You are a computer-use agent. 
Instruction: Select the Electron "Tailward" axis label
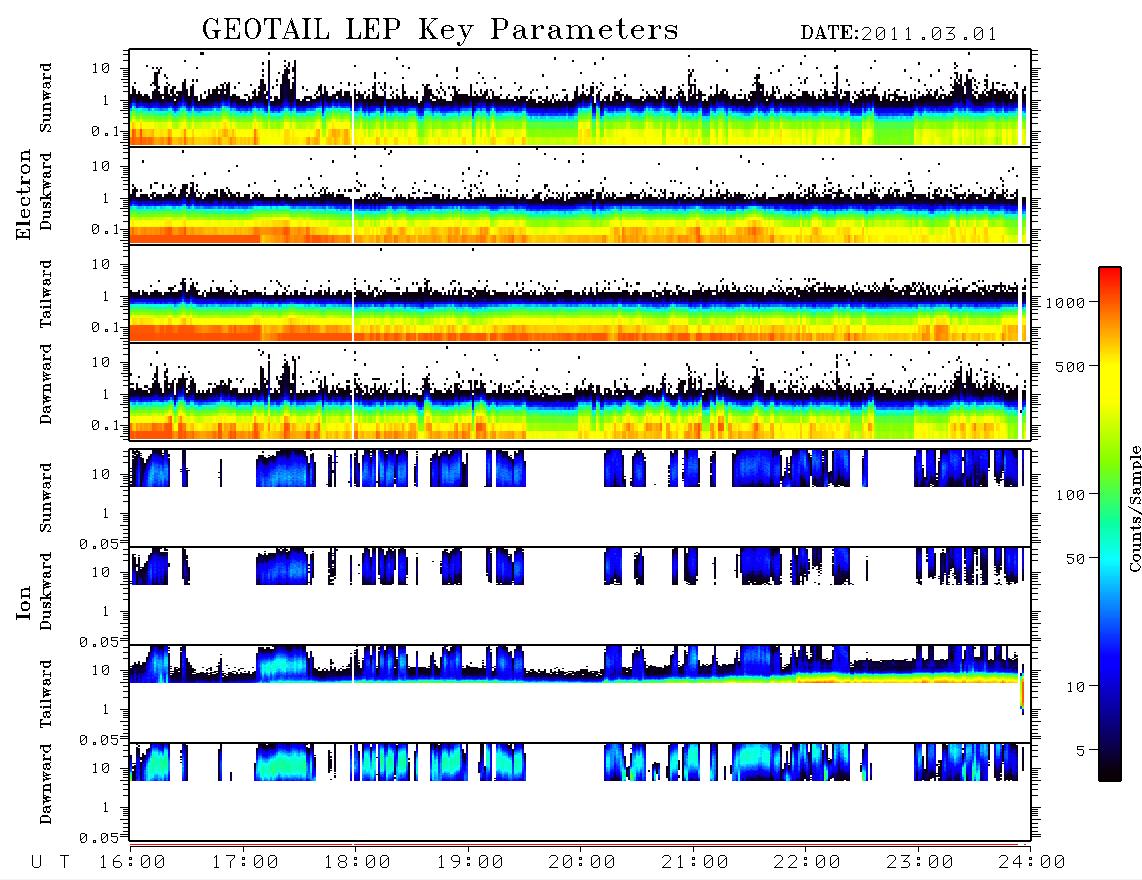click(x=46, y=294)
